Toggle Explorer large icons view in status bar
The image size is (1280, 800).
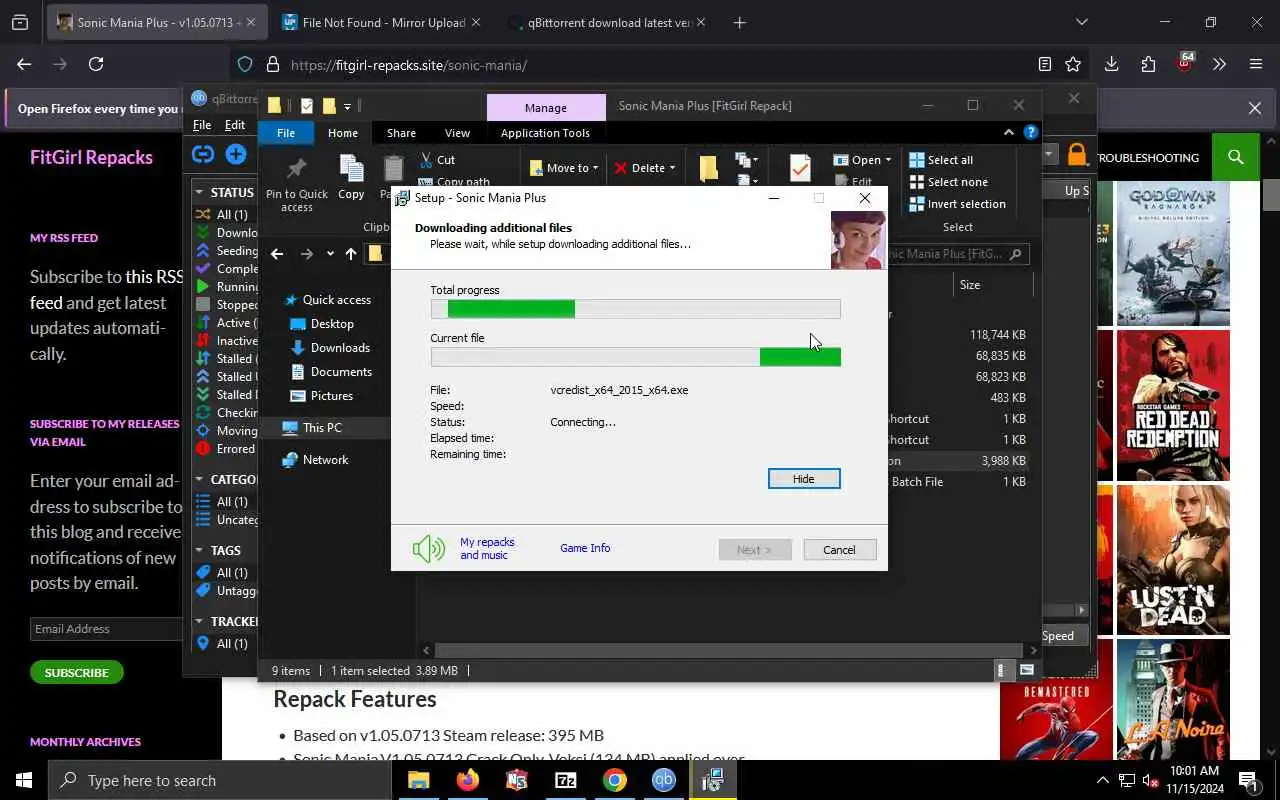(1027, 671)
